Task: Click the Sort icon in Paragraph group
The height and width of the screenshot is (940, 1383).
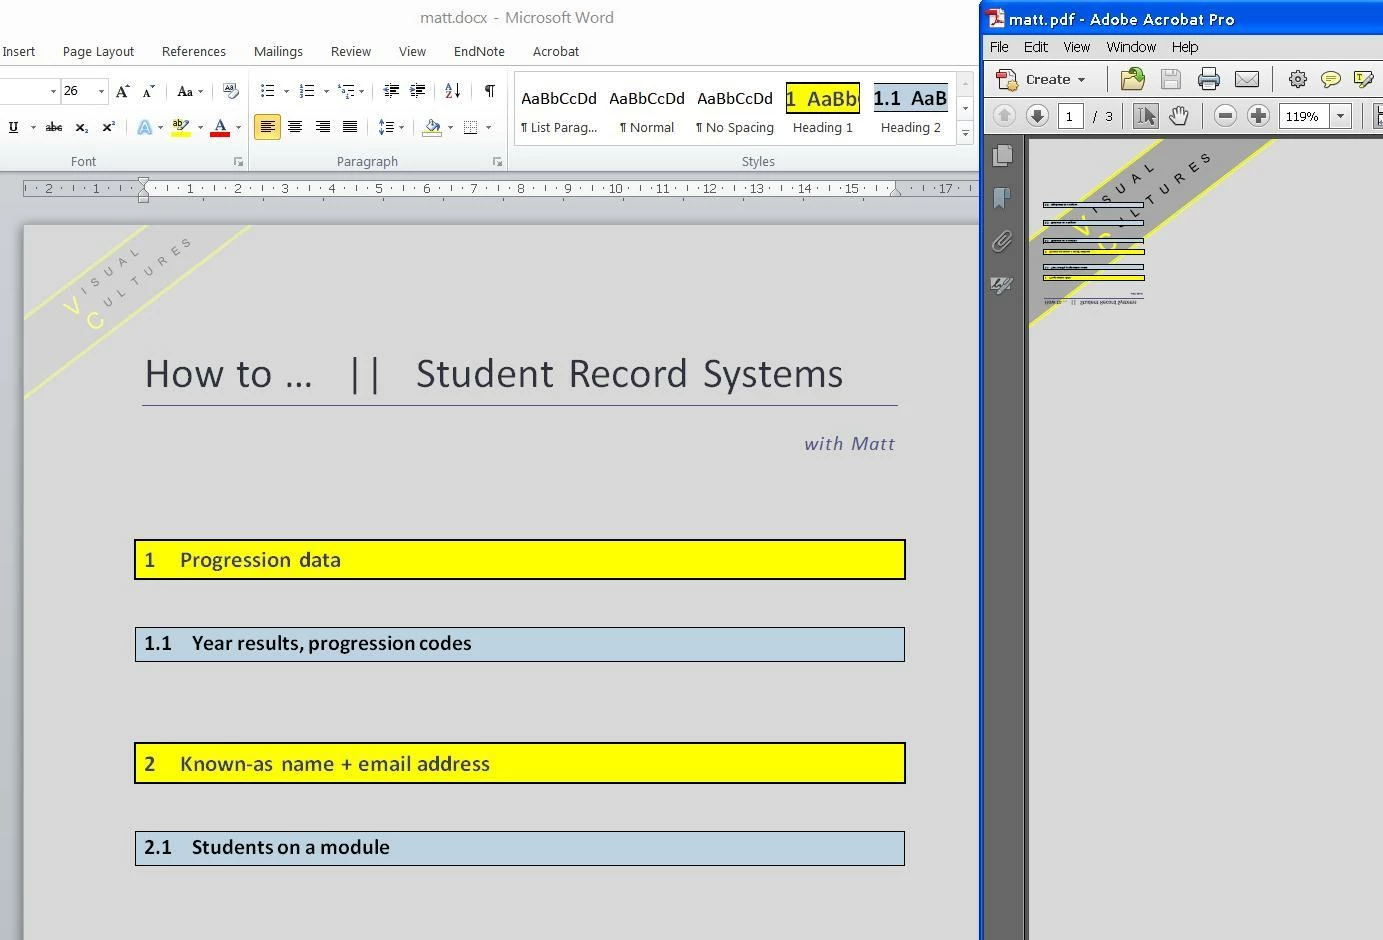Action: coord(453,91)
